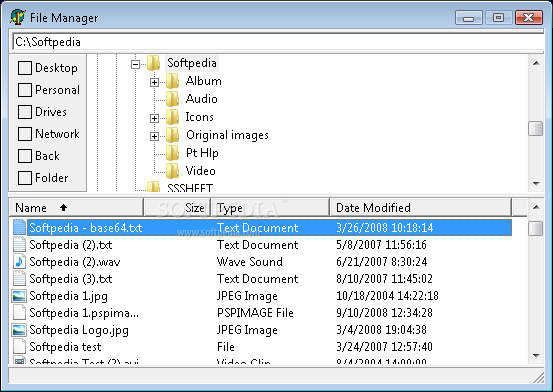The image size is (553, 392).
Task: Click the Original images folder icon
Action: pos(172,135)
